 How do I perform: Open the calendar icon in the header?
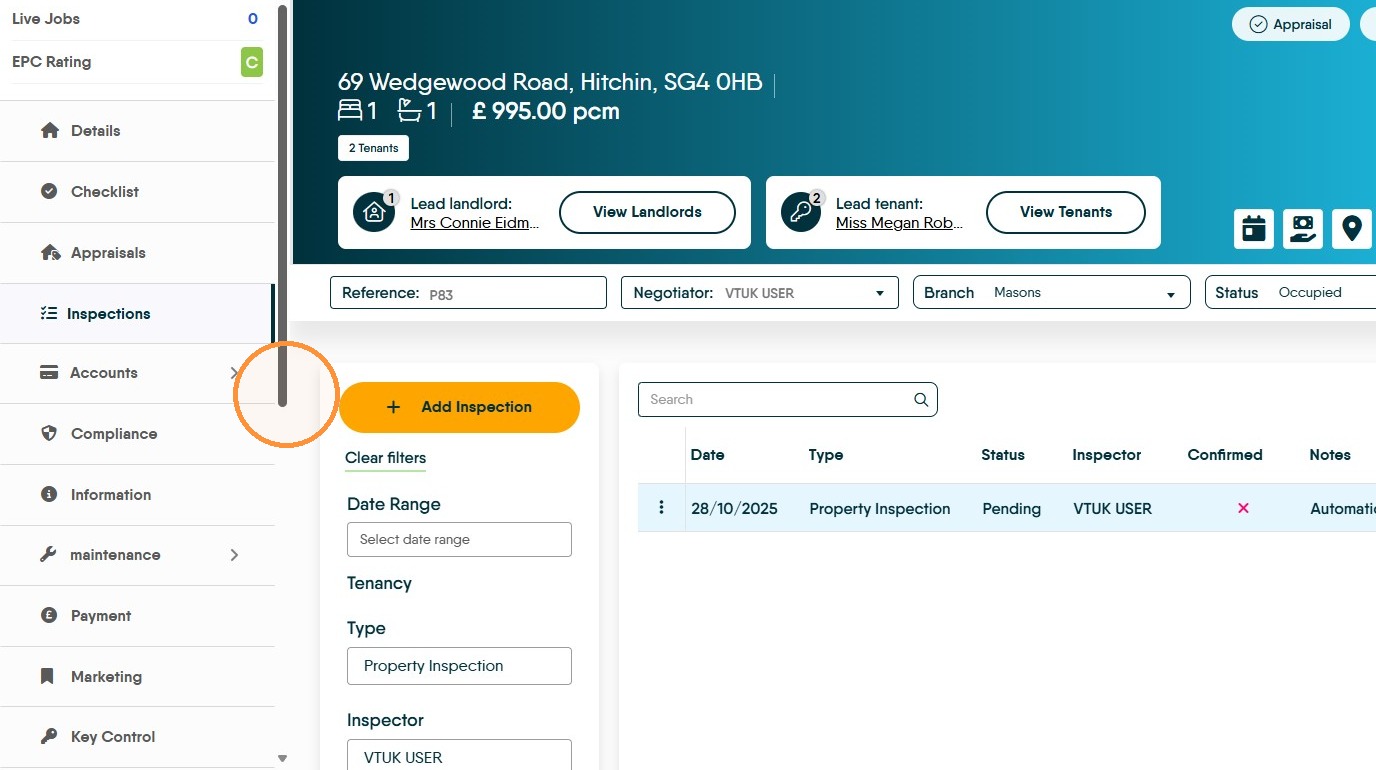(x=1254, y=229)
